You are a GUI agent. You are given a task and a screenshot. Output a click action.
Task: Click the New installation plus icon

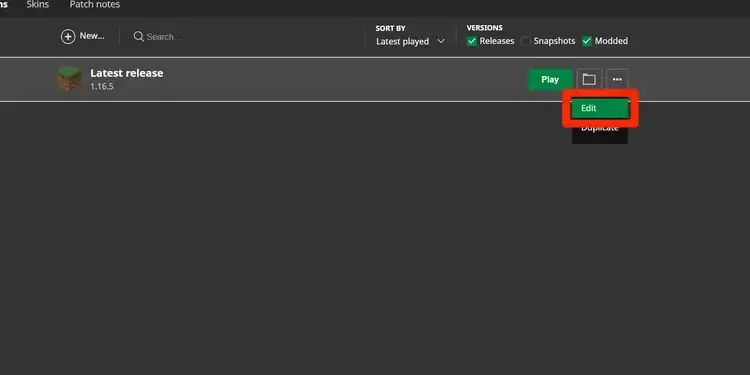click(68, 36)
